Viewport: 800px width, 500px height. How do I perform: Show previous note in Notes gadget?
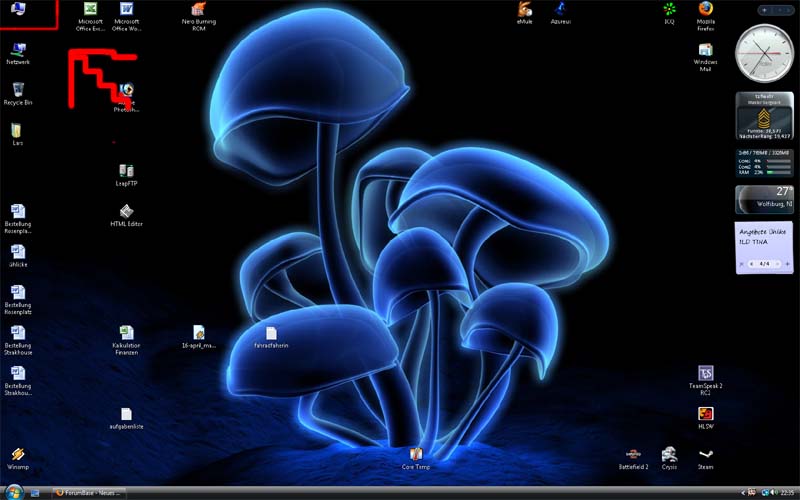pos(753,264)
